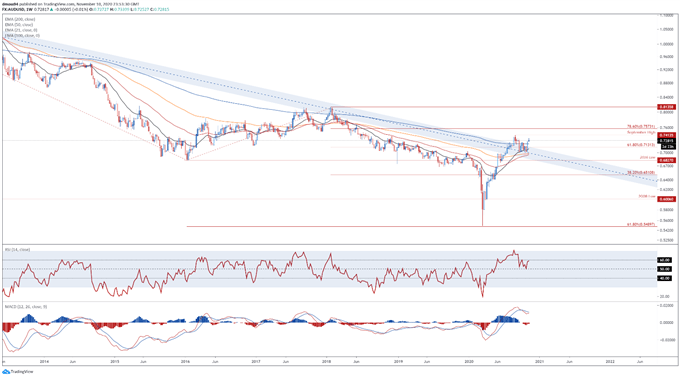This screenshot has height=377, width=680.
Task: Click the 0.6827 red price label
Action: click(666, 161)
